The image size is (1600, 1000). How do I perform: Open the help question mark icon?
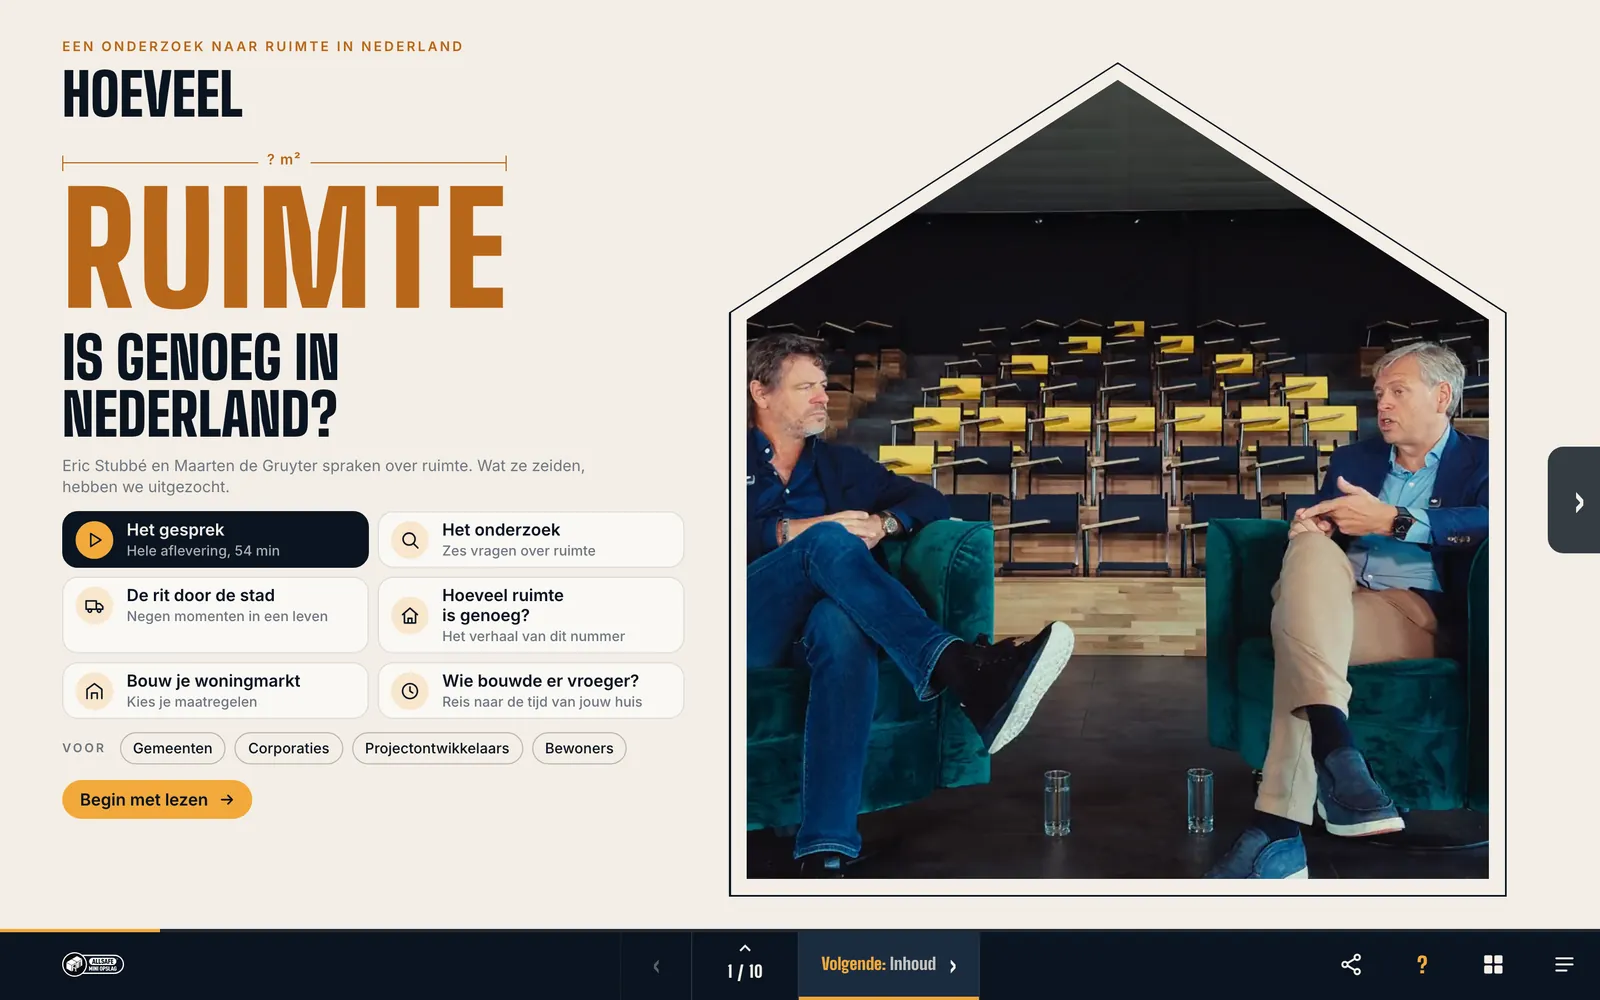1422,964
